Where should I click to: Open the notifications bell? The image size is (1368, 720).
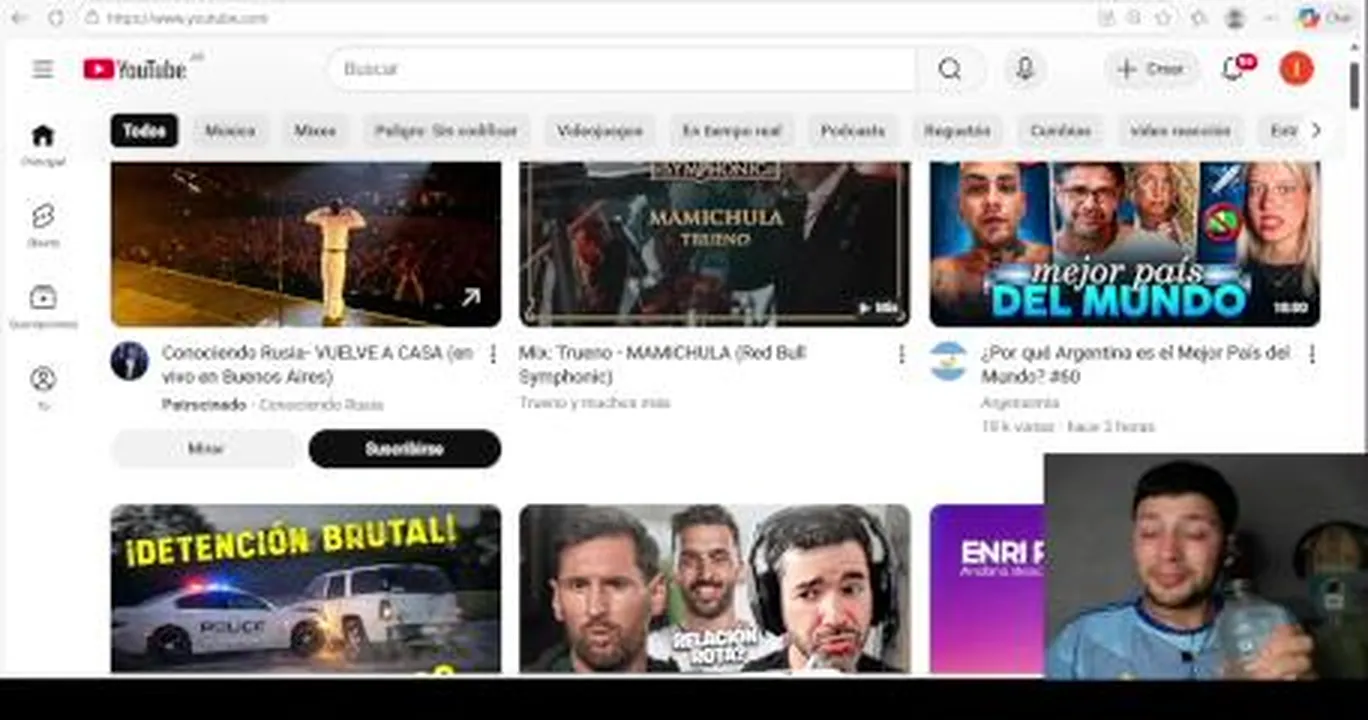1233,69
